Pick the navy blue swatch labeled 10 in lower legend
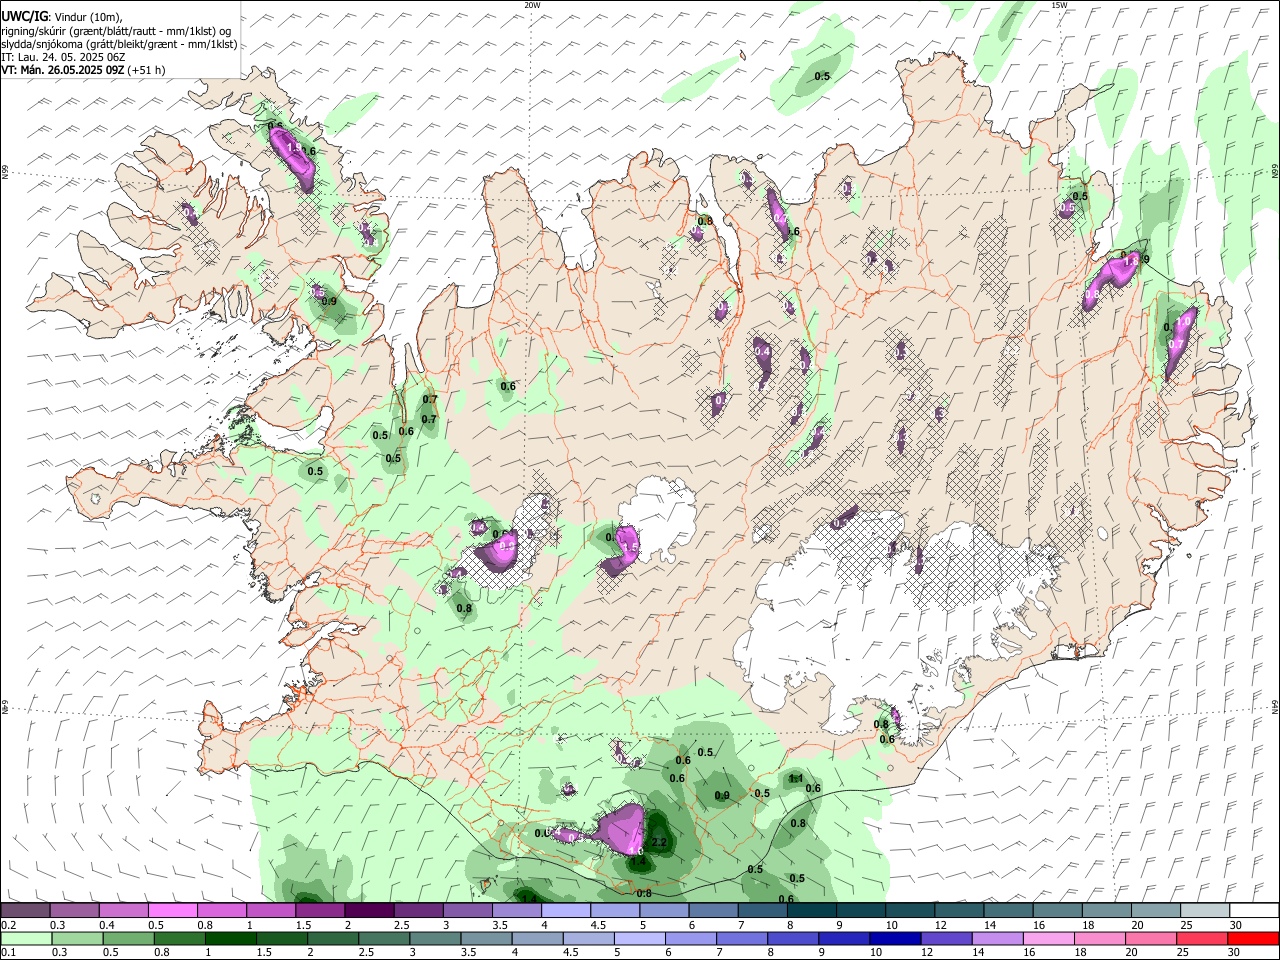Screen dimensions: 1280x960 (x=895, y=939)
